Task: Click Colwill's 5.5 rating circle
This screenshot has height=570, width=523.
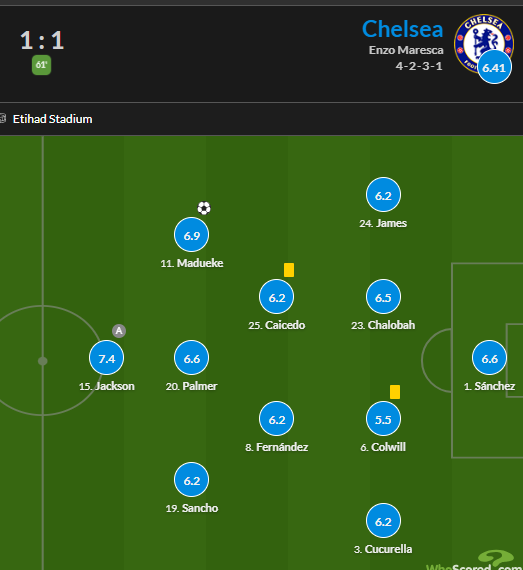Action: tap(383, 419)
